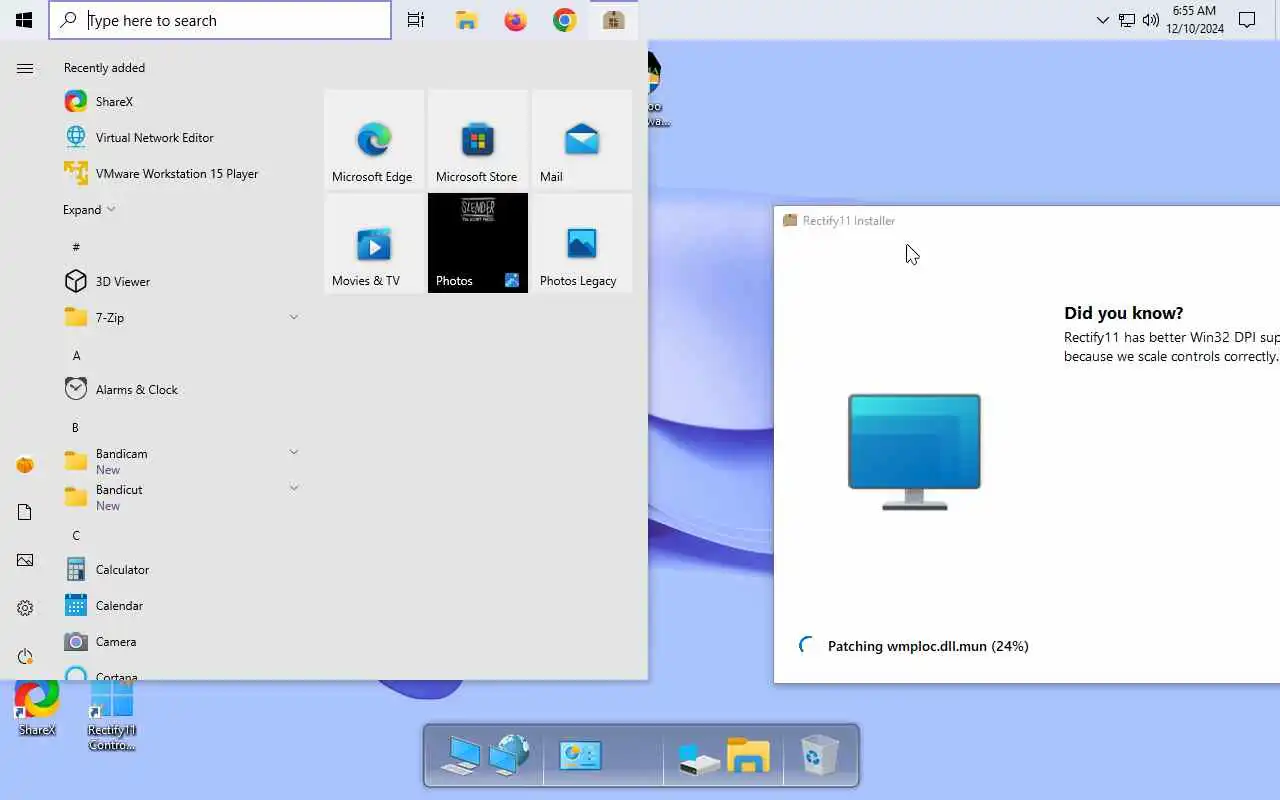Viewport: 1280px width, 800px height.
Task: Click the Did you know? heading
Action: [x=1123, y=313]
